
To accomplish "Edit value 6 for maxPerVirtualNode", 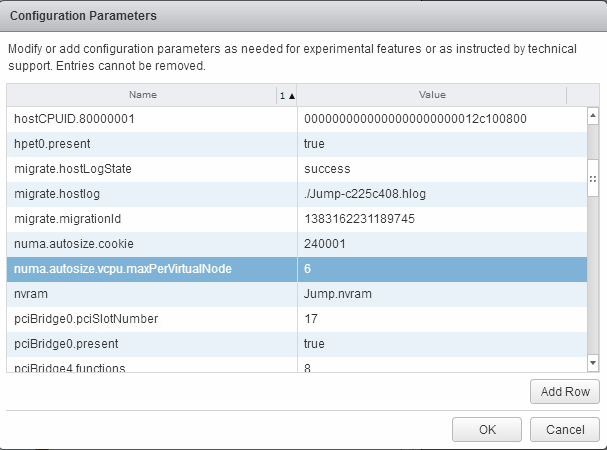I will (x=308, y=268).
